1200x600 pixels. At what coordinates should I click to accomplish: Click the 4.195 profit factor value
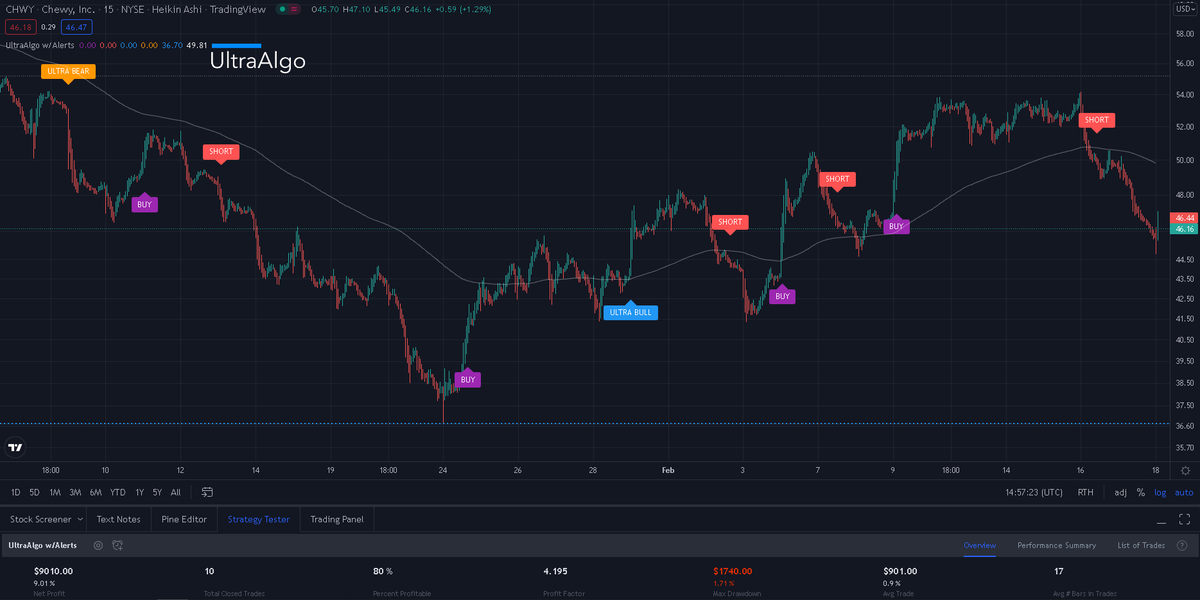click(x=555, y=572)
